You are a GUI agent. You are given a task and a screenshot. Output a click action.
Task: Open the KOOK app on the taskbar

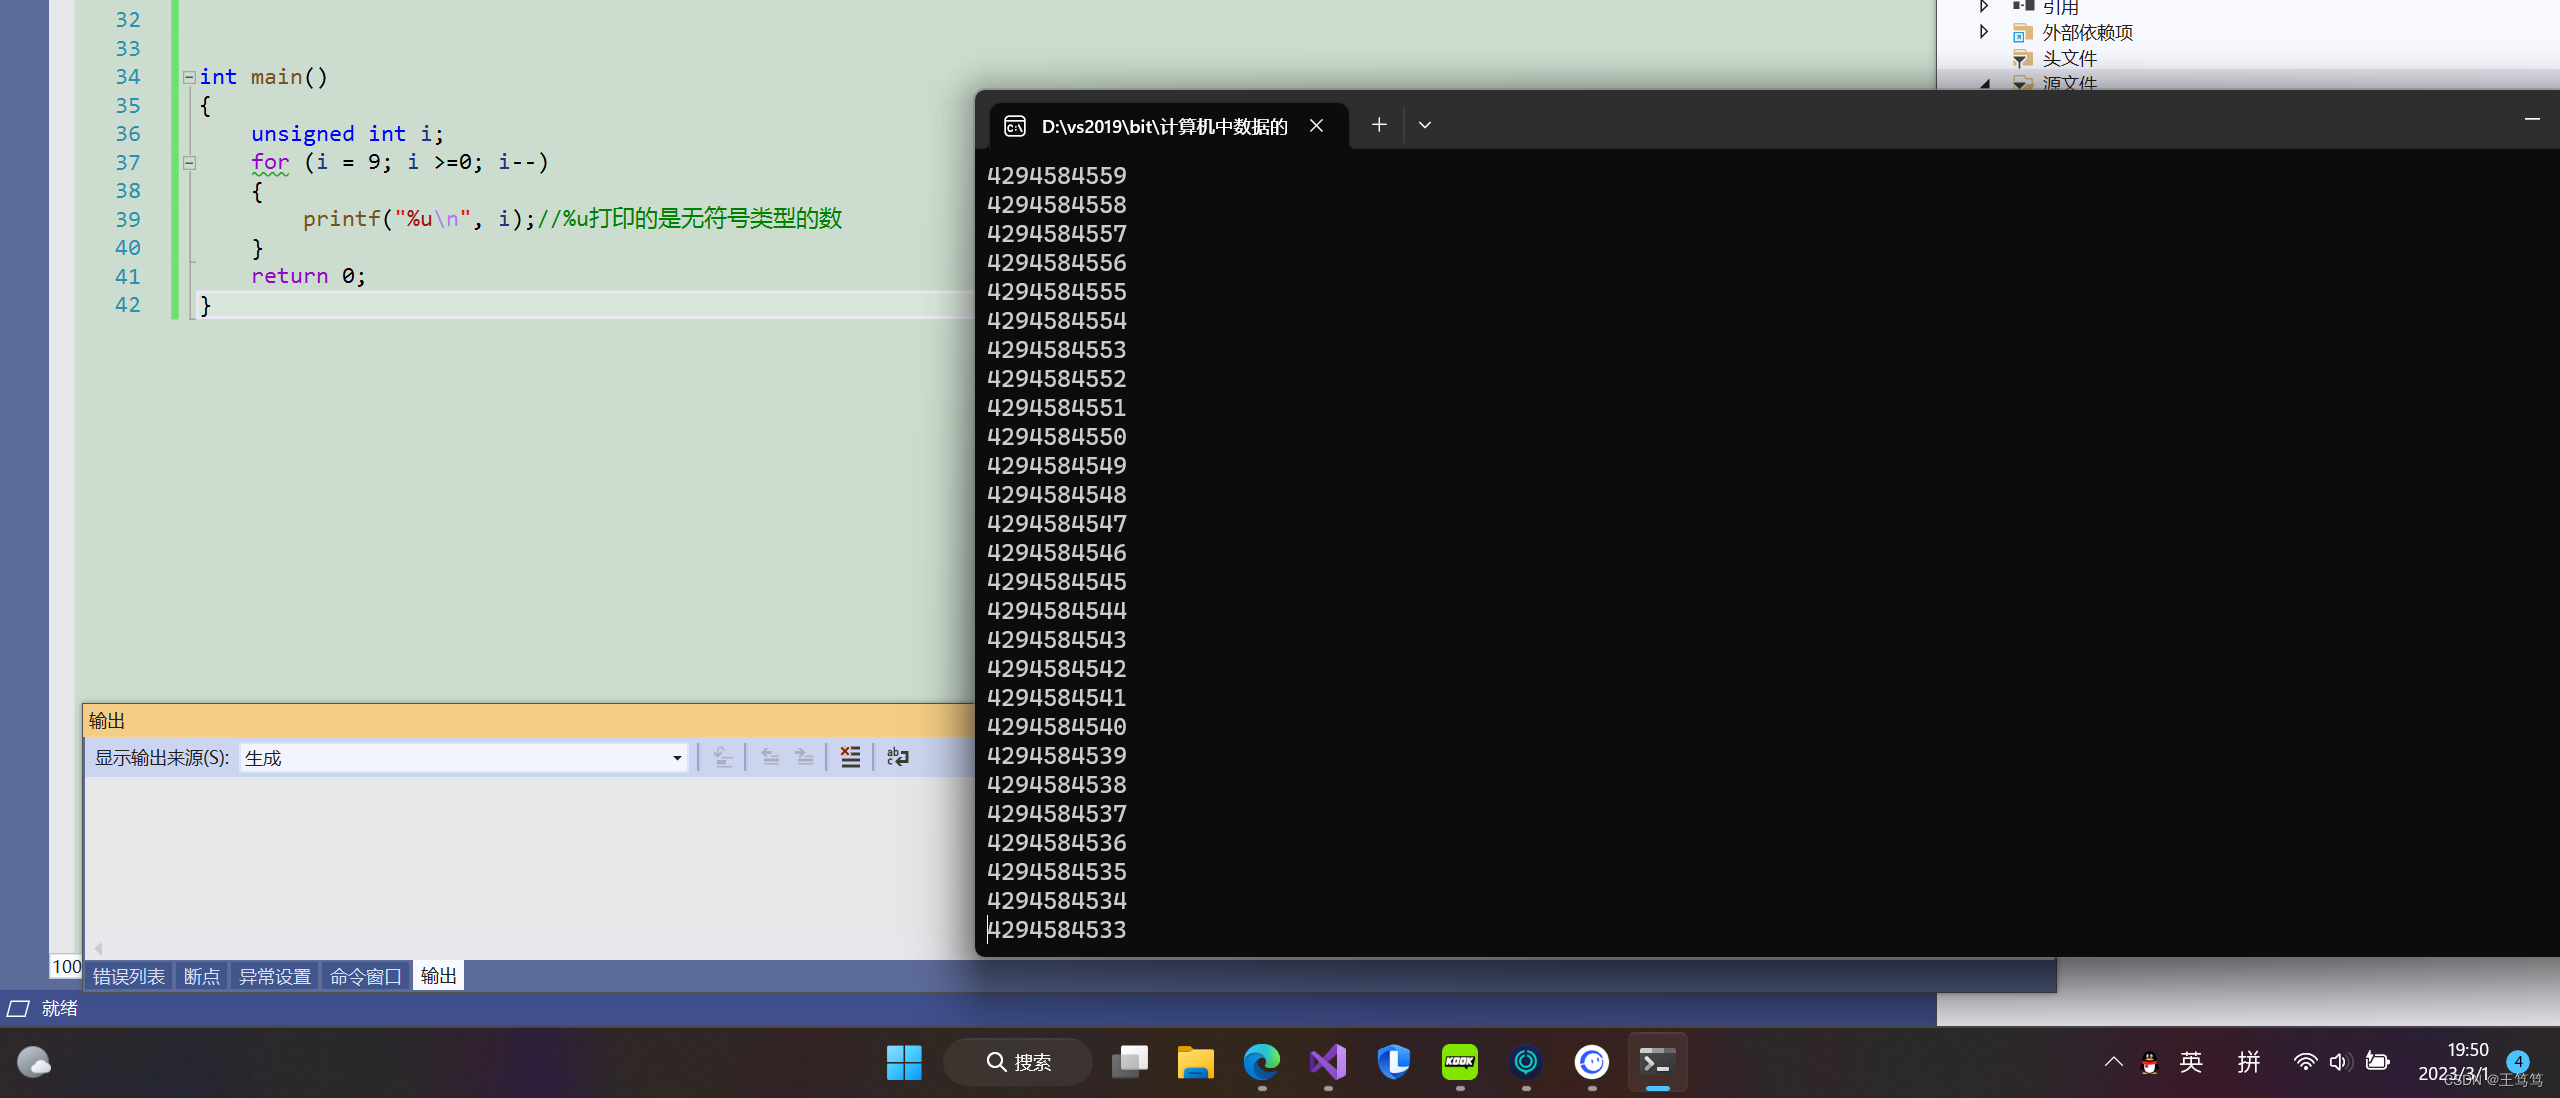point(1460,1062)
